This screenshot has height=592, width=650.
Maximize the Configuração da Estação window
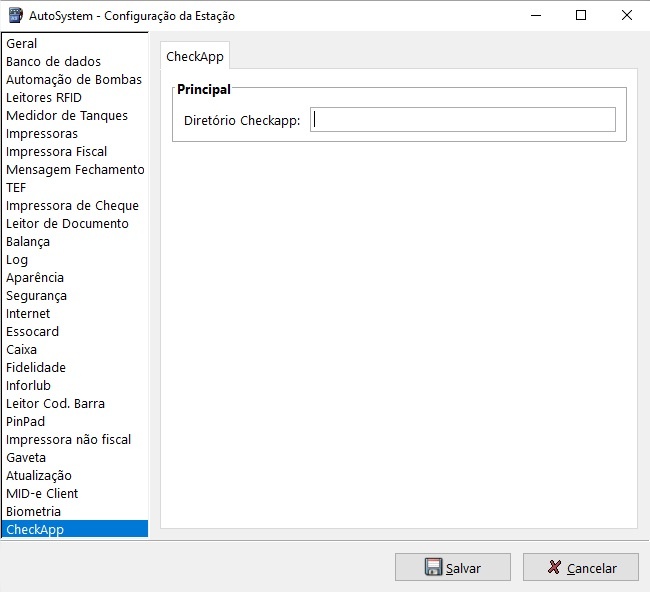(581, 15)
